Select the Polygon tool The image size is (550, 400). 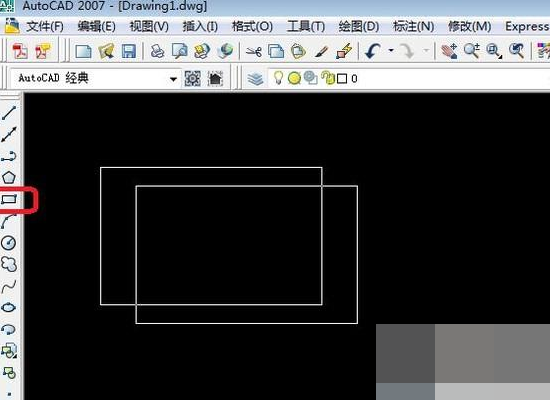click(x=9, y=178)
